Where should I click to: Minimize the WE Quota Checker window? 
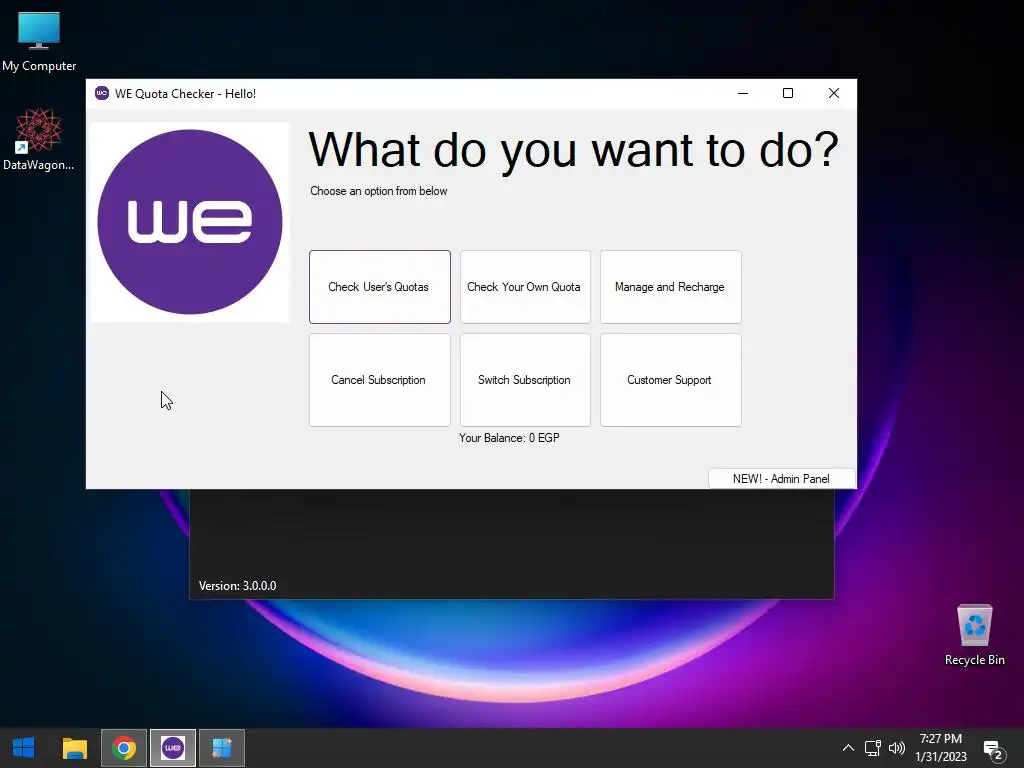743,93
